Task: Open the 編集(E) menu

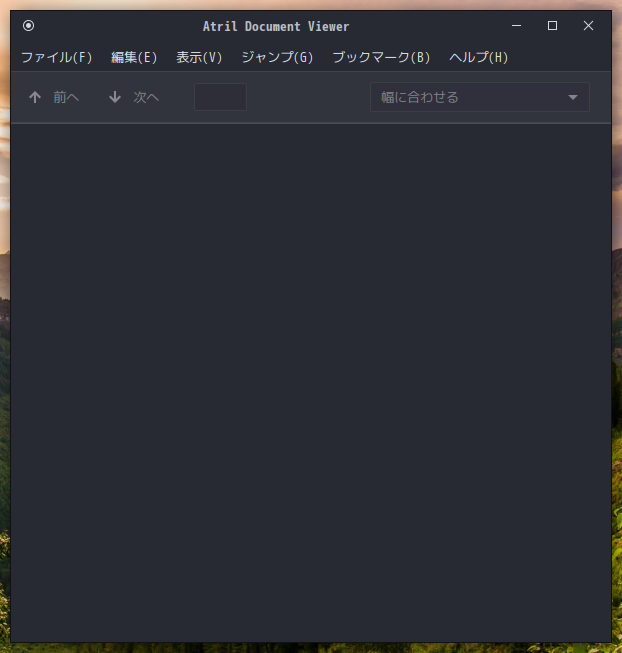Action: (x=134, y=57)
